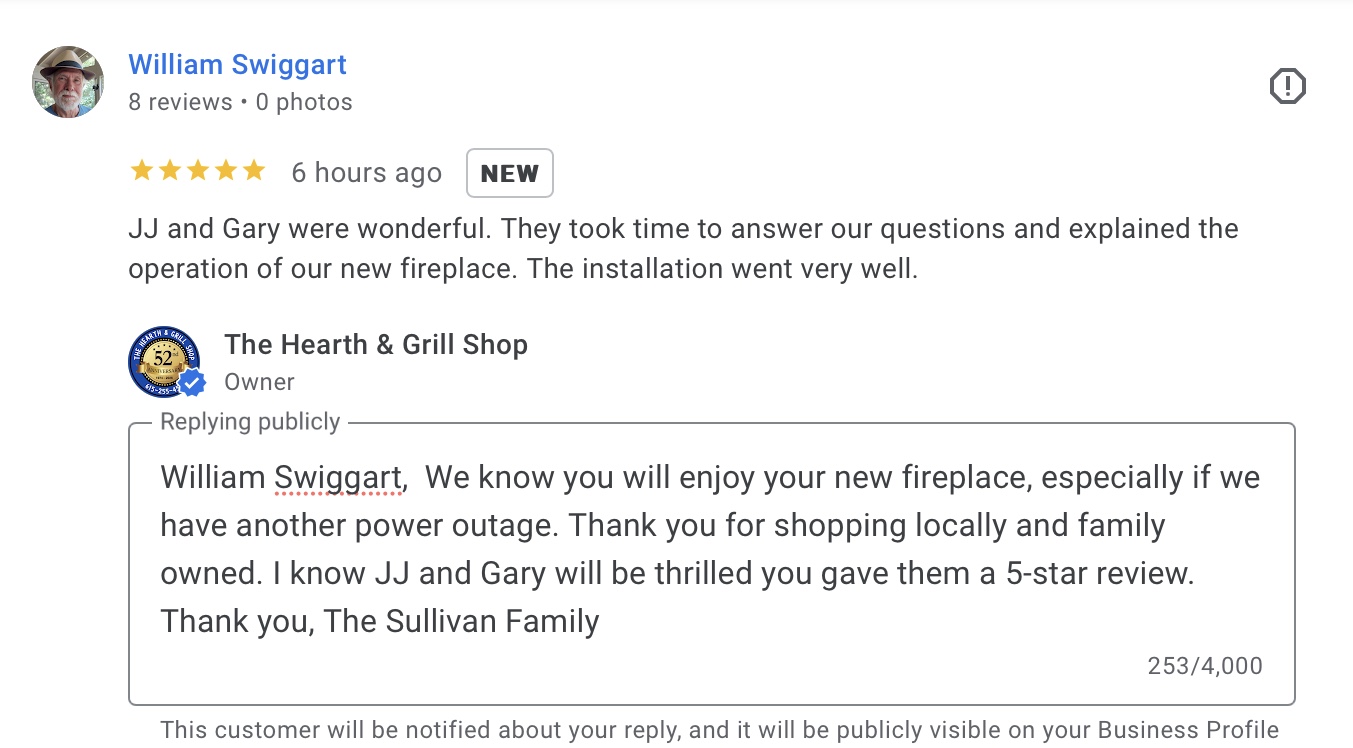
Task: Click the report review flag icon
Action: (1287, 87)
